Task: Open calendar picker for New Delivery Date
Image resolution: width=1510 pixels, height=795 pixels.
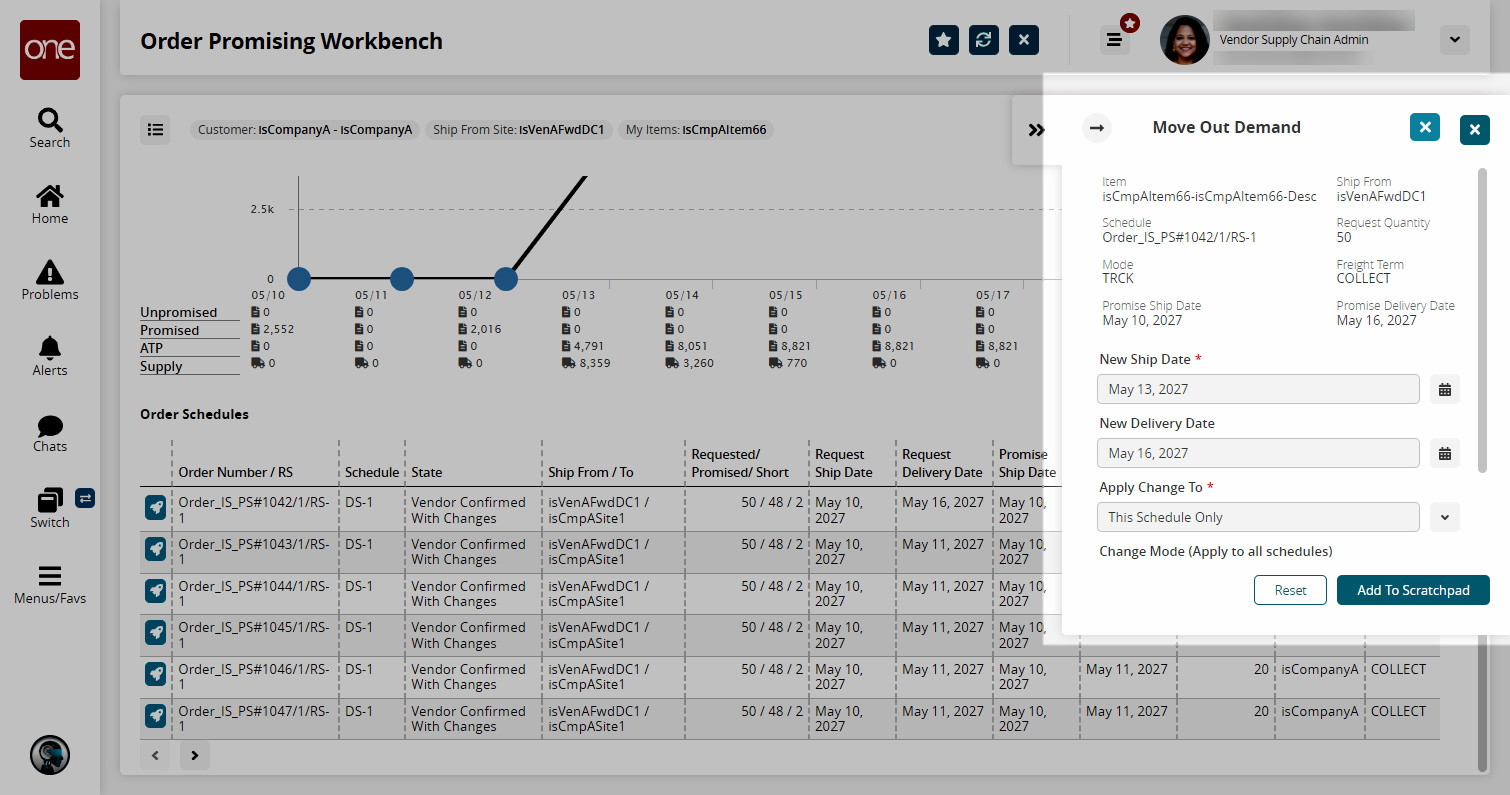Action: [x=1445, y=453]
